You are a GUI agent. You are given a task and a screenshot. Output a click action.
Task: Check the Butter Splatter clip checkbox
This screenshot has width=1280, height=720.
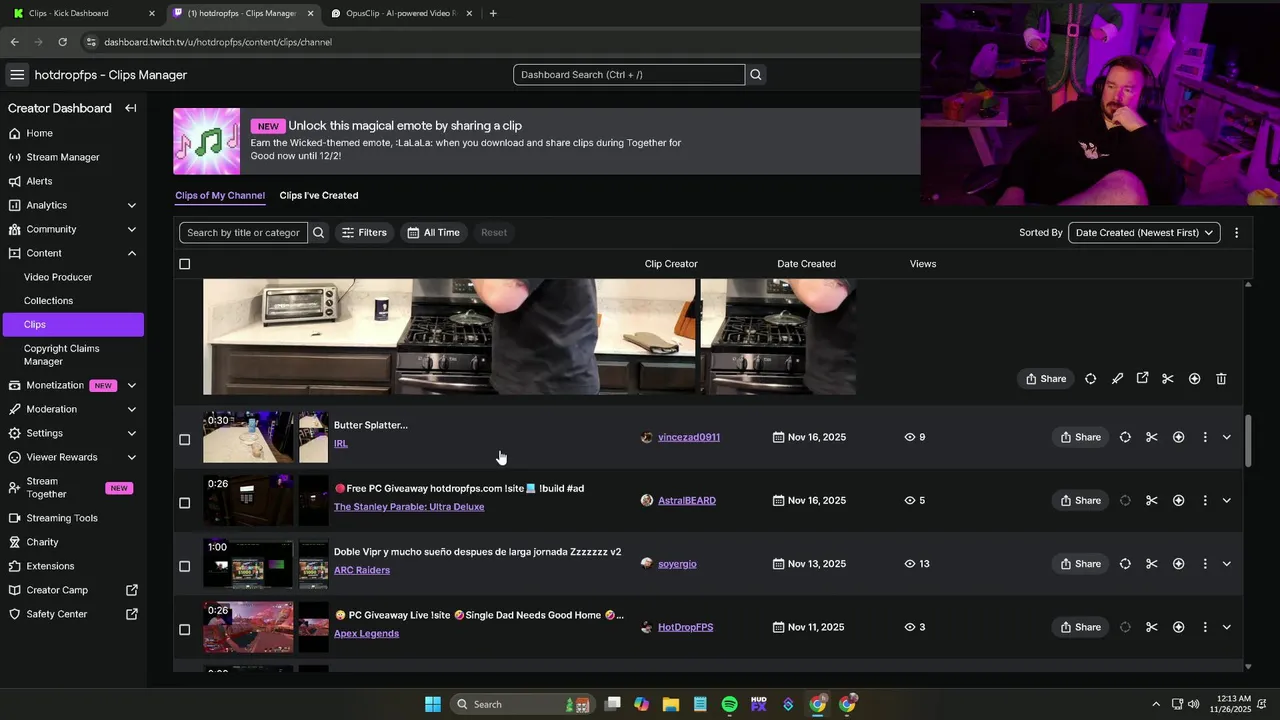pos(184,440)
